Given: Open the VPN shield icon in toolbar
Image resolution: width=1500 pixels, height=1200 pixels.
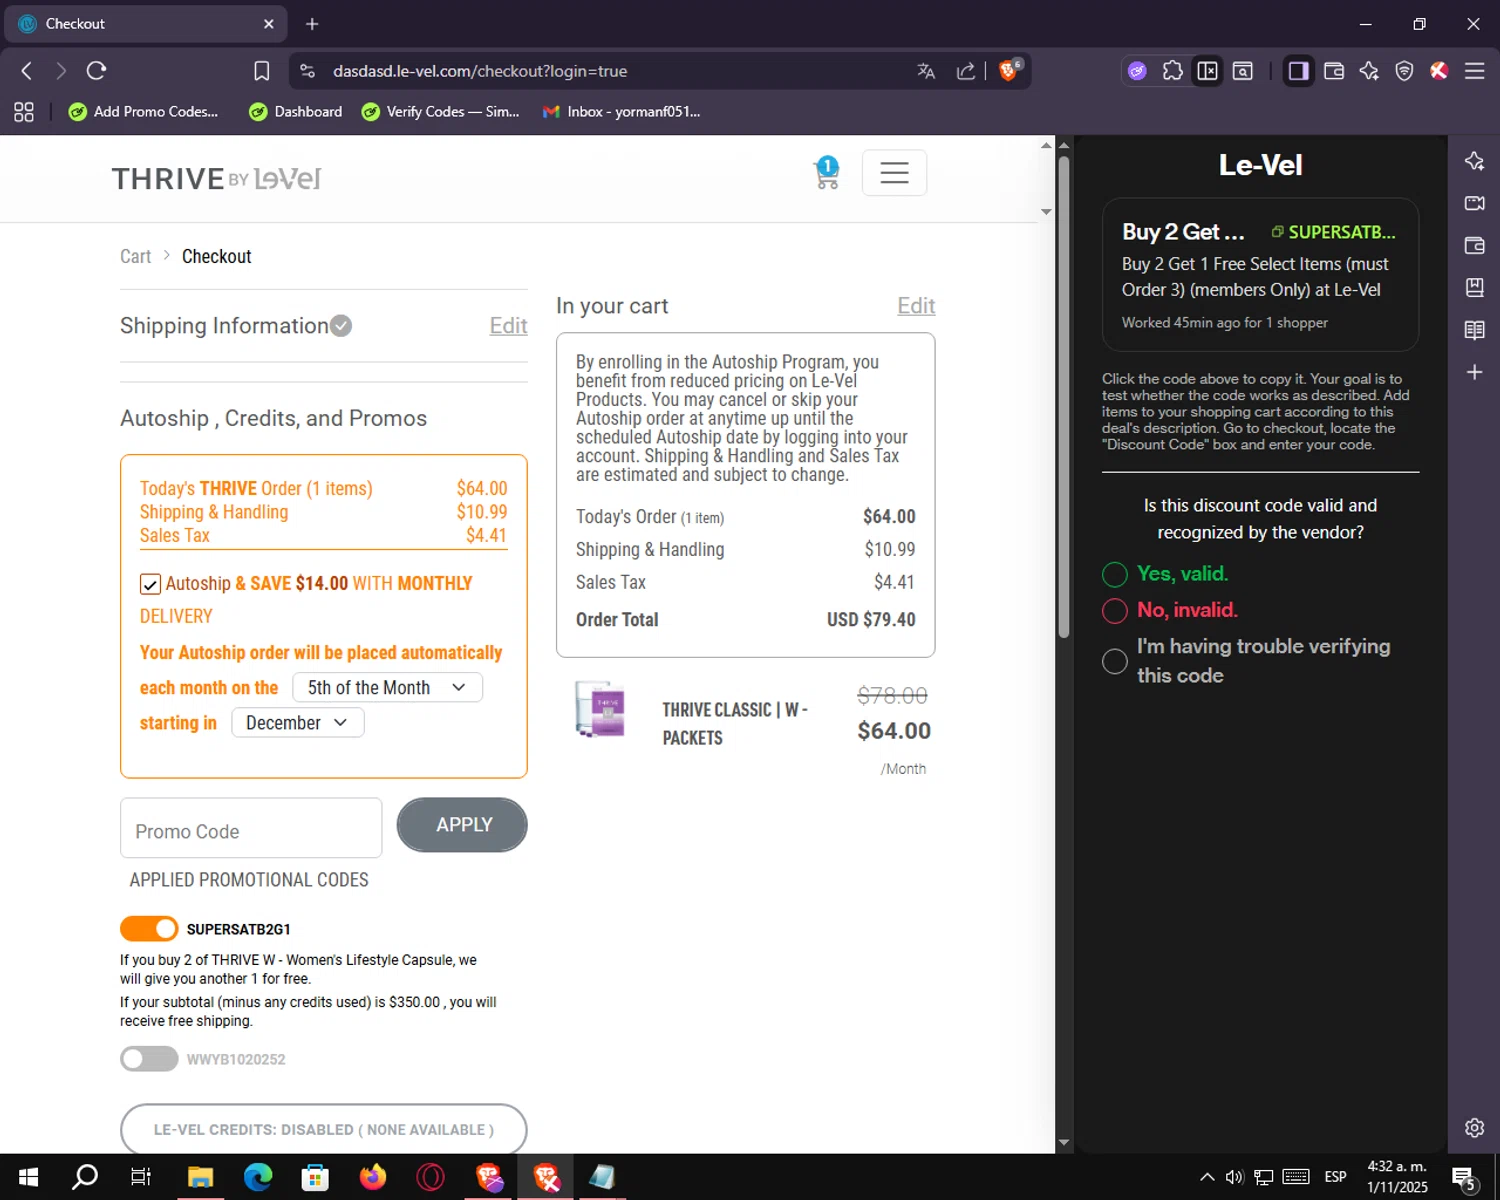Looking at the screenshot, I should click(1404, 71).
